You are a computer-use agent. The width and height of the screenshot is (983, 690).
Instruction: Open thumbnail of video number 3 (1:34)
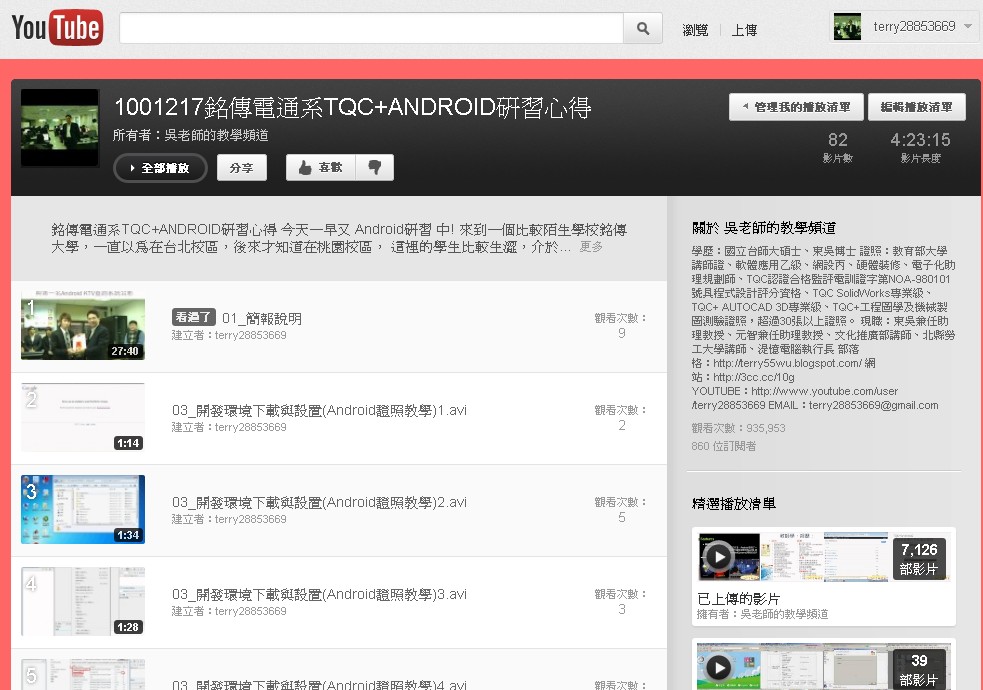[83, 510]
